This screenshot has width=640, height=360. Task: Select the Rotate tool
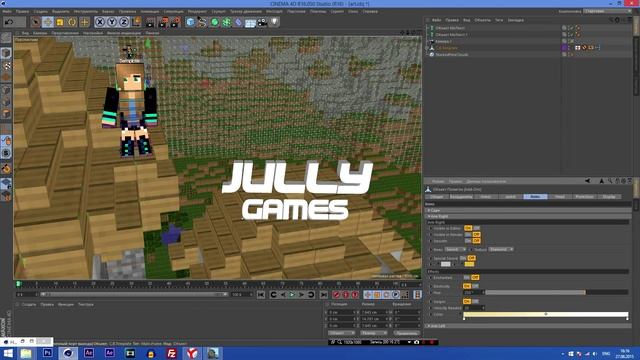(72, 22)
